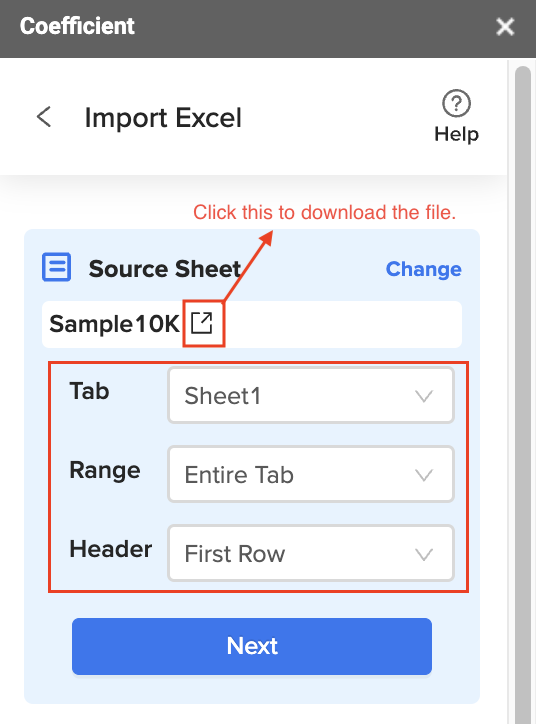Screen dimensions: 536x724
Task: Click the Header field label
Action: 110,549
